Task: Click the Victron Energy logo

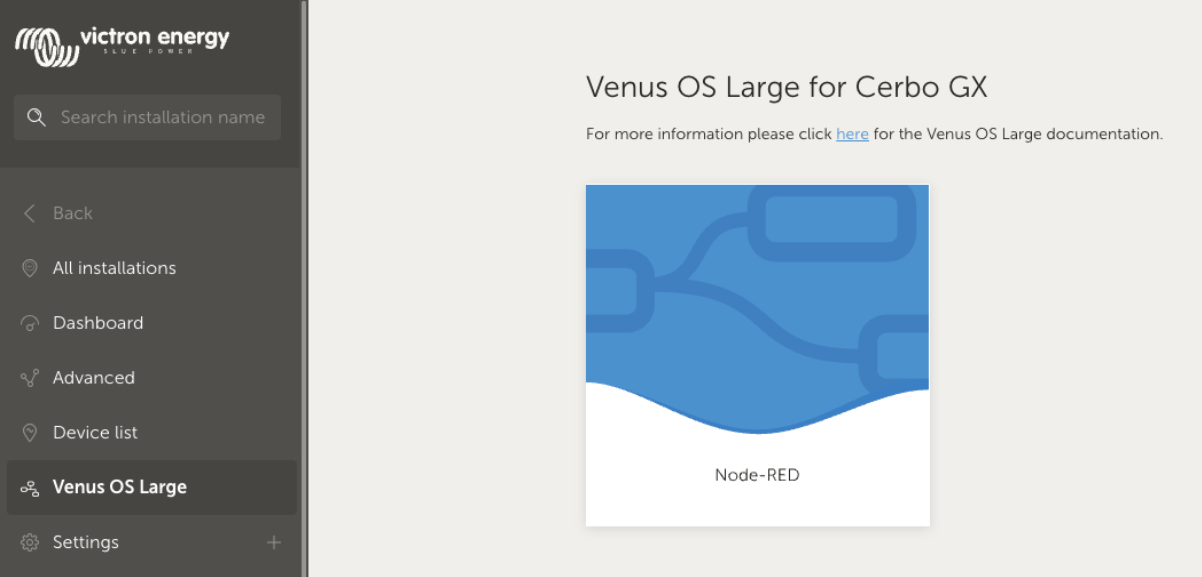Action: coord(122,45)
